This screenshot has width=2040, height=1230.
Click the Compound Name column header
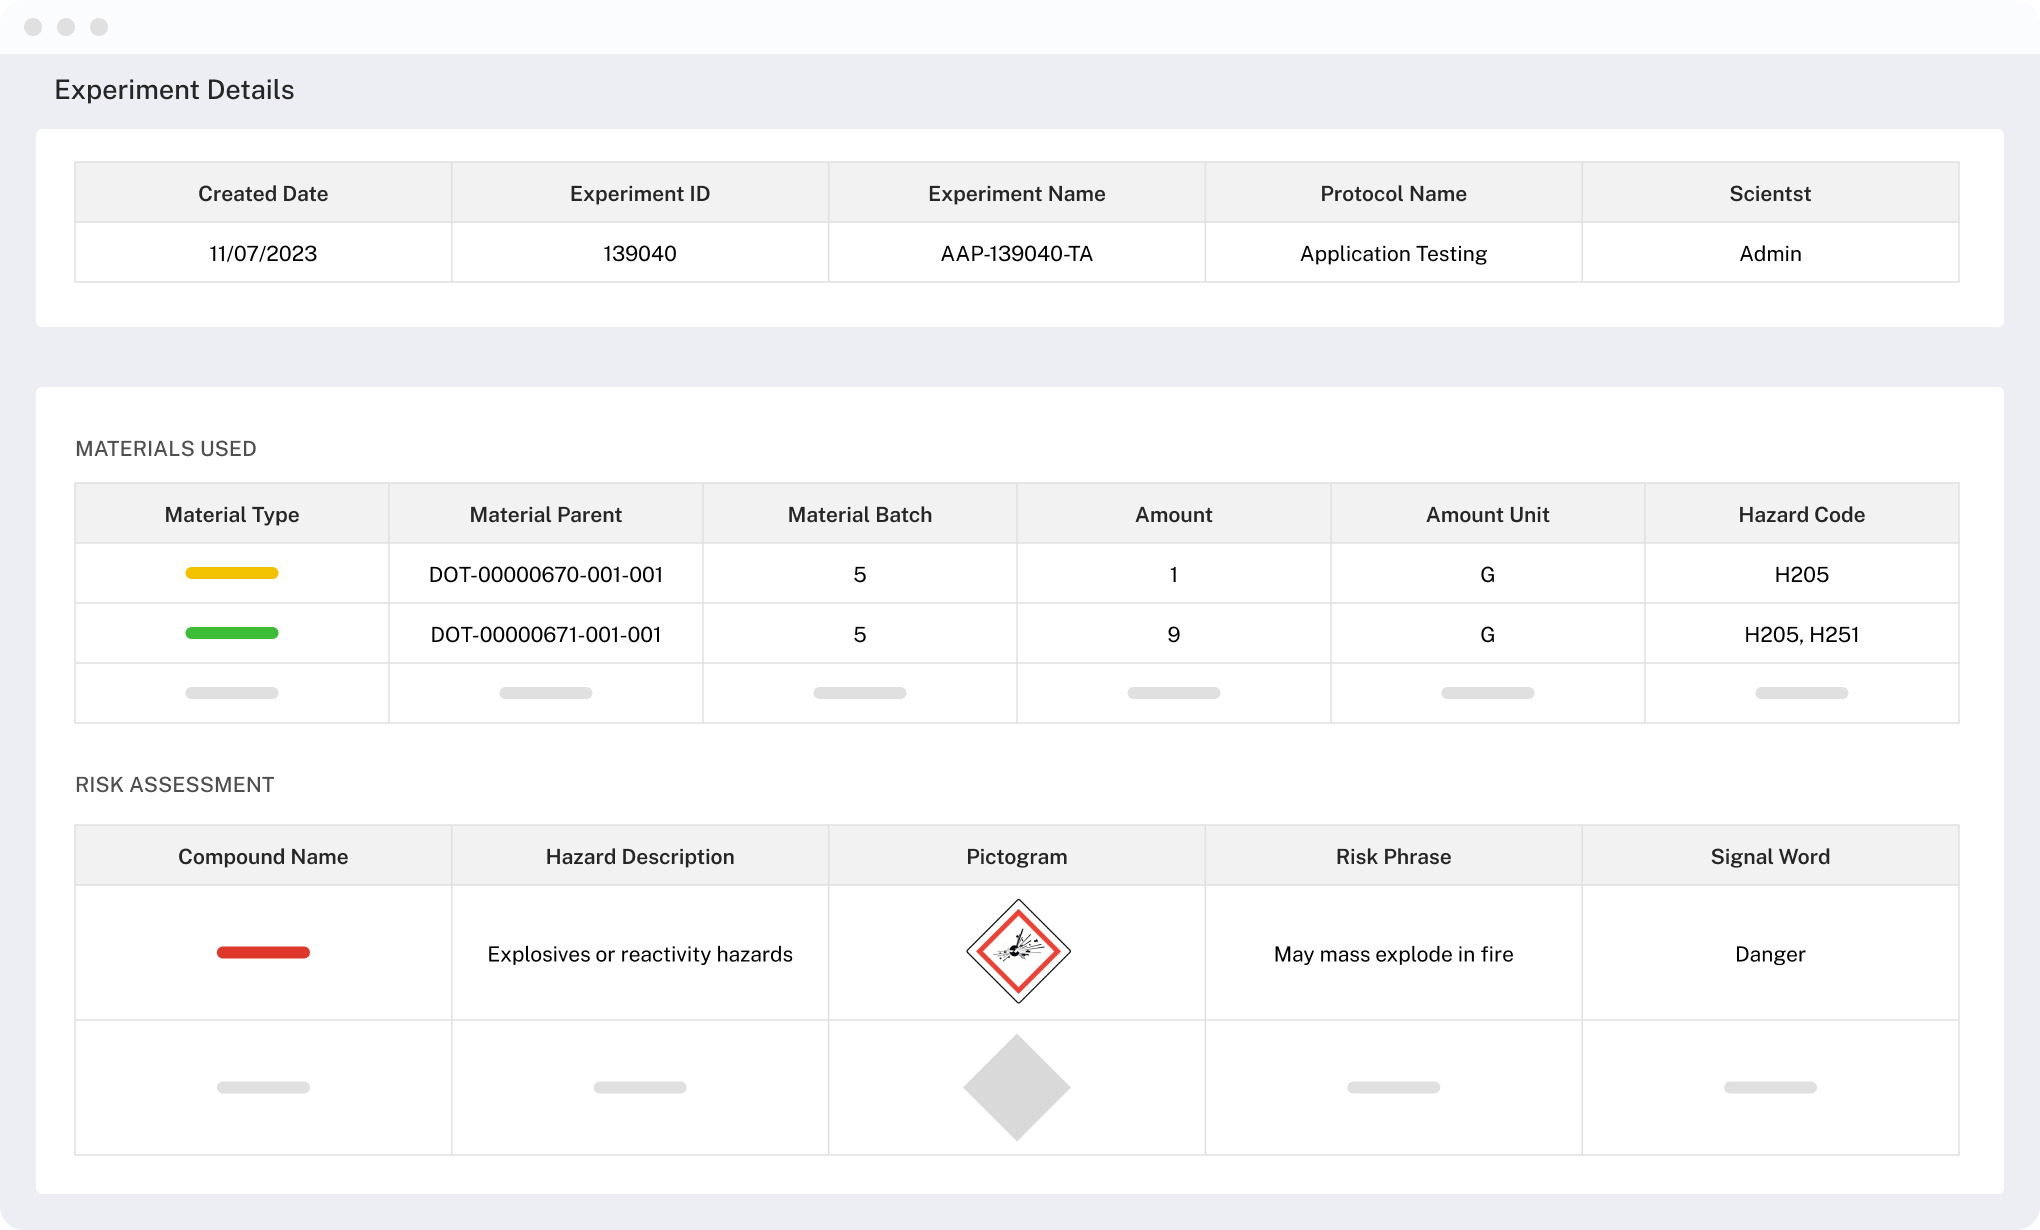coord(263,856)
